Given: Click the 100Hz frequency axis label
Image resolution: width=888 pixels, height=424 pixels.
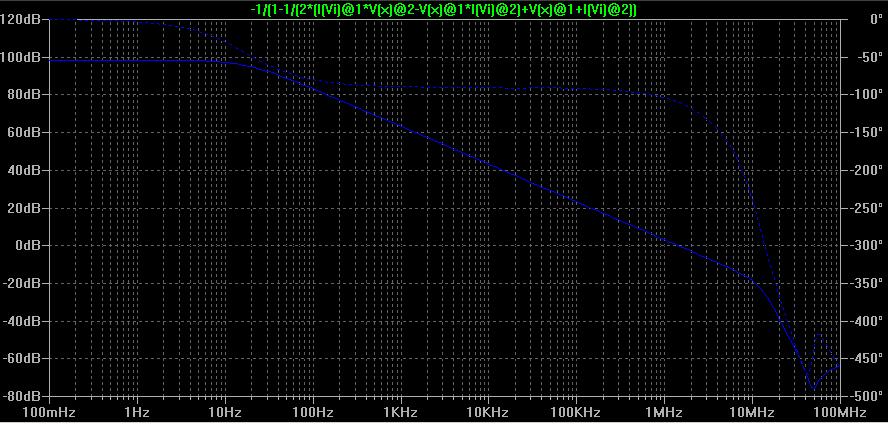Looking at the screenshot, I should [x=313, y=412].
